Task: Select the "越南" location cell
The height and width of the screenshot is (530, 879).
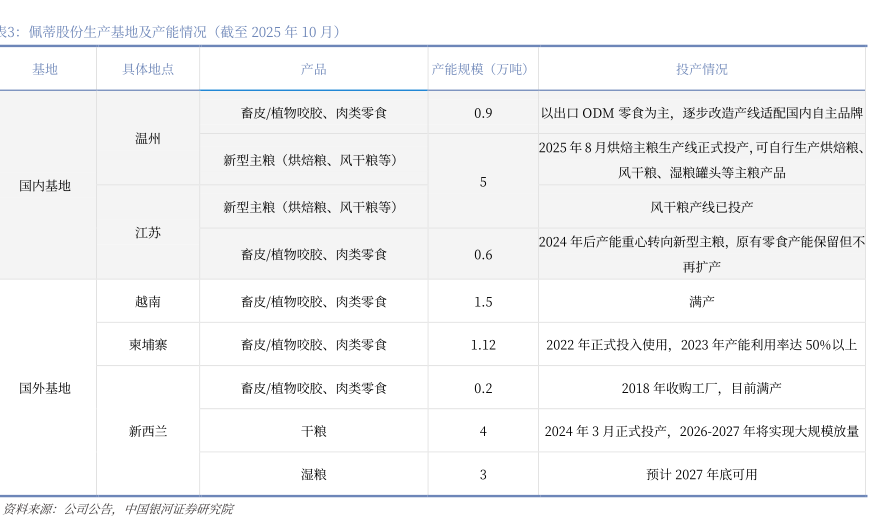Action: click(x=148, y=301)
